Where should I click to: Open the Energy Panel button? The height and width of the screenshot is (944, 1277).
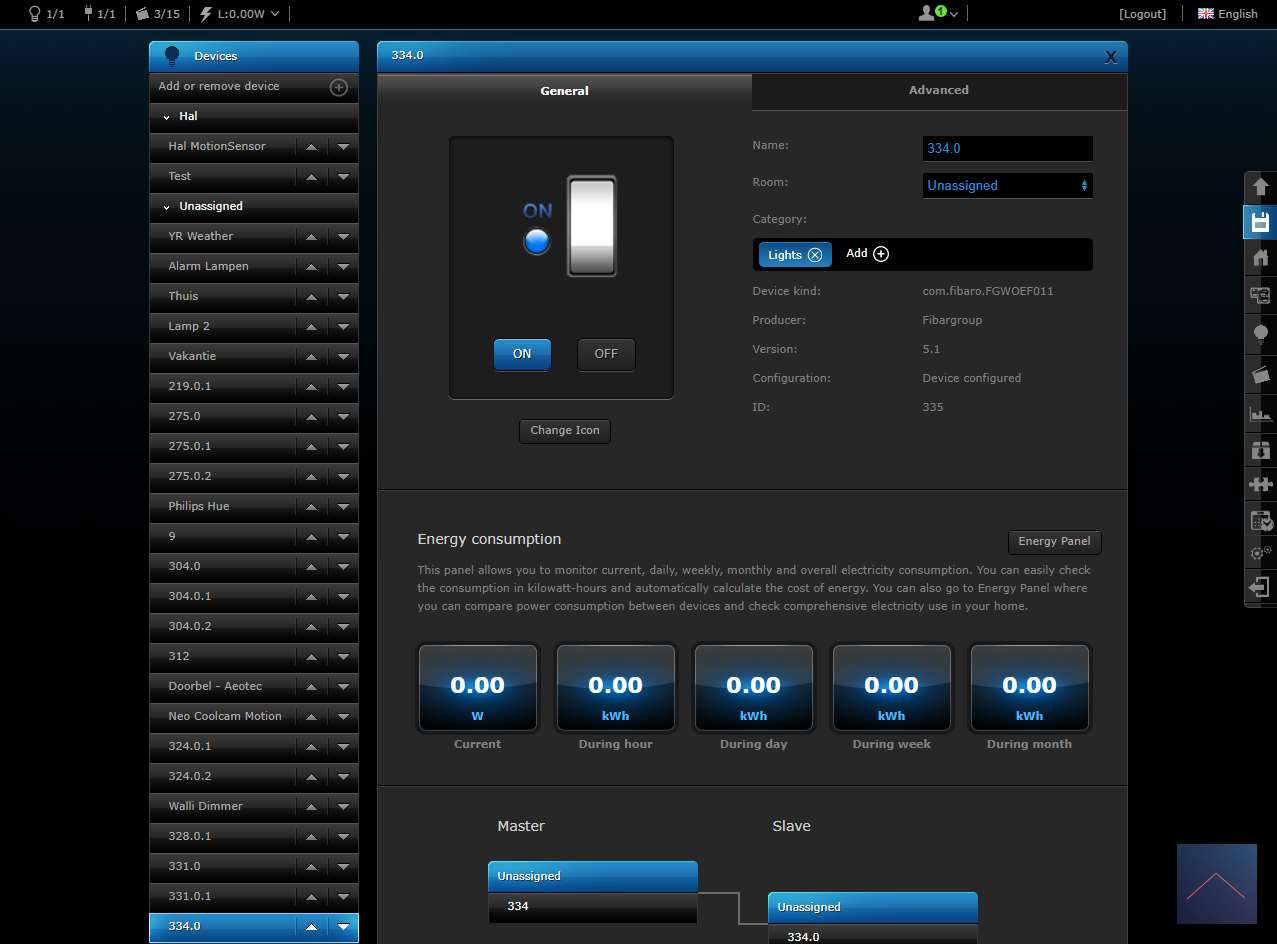(x=1054, y=541)
